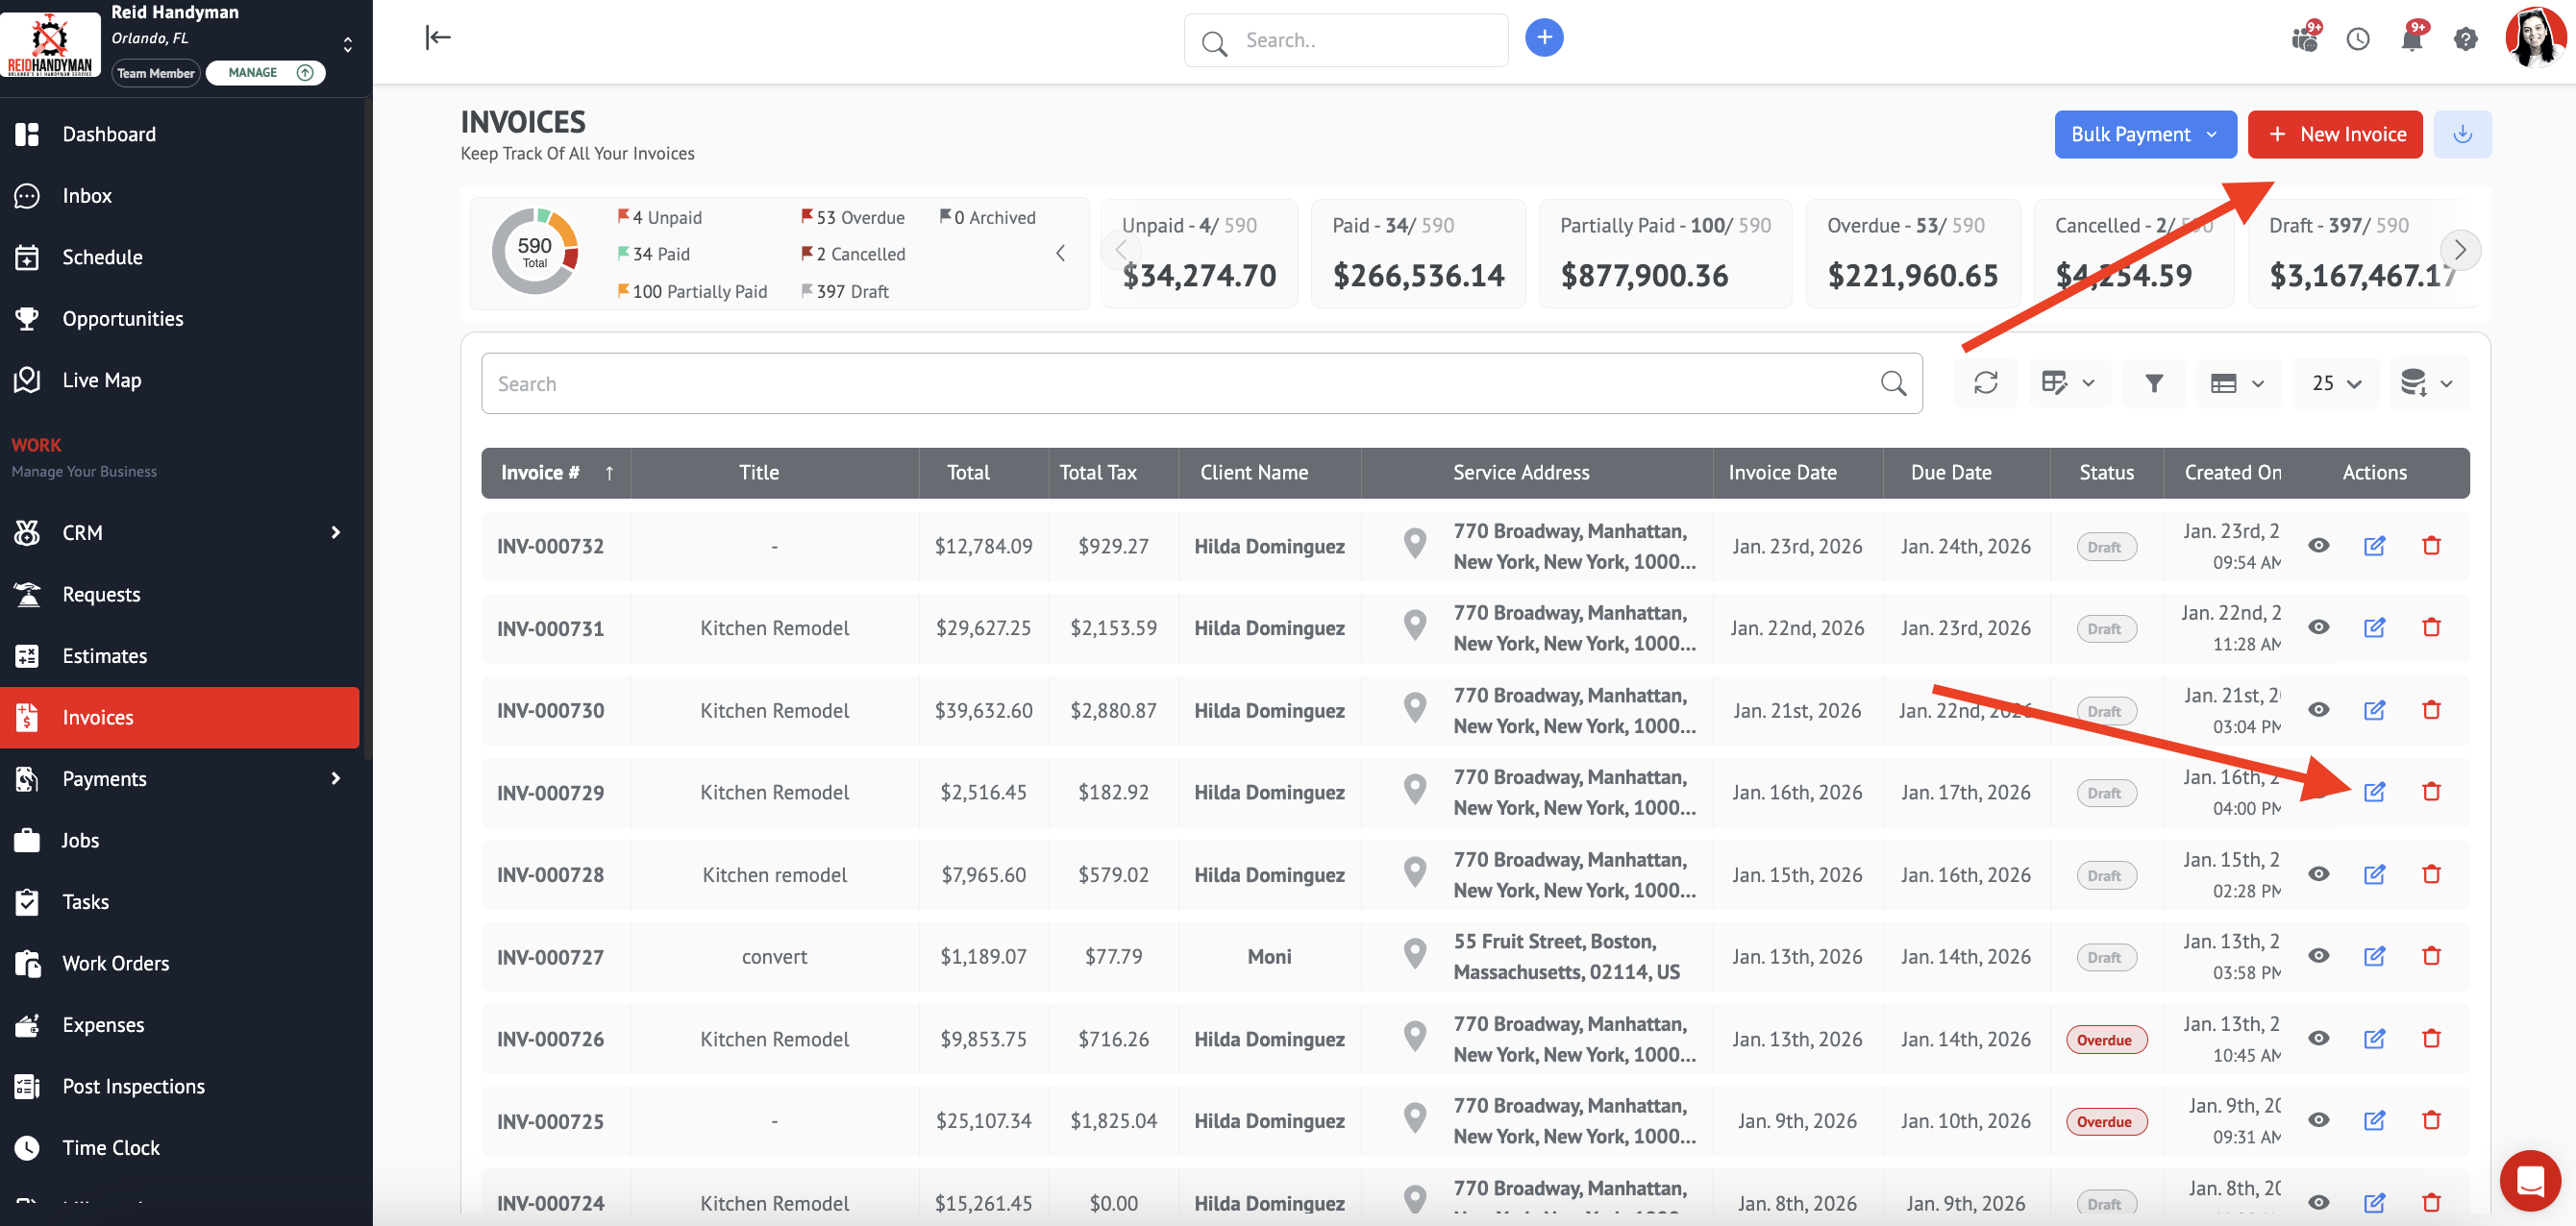Delete invoice INV-000731 using trash icon
This screenshot has height=1226, width=2576.
click(2431, 628)
